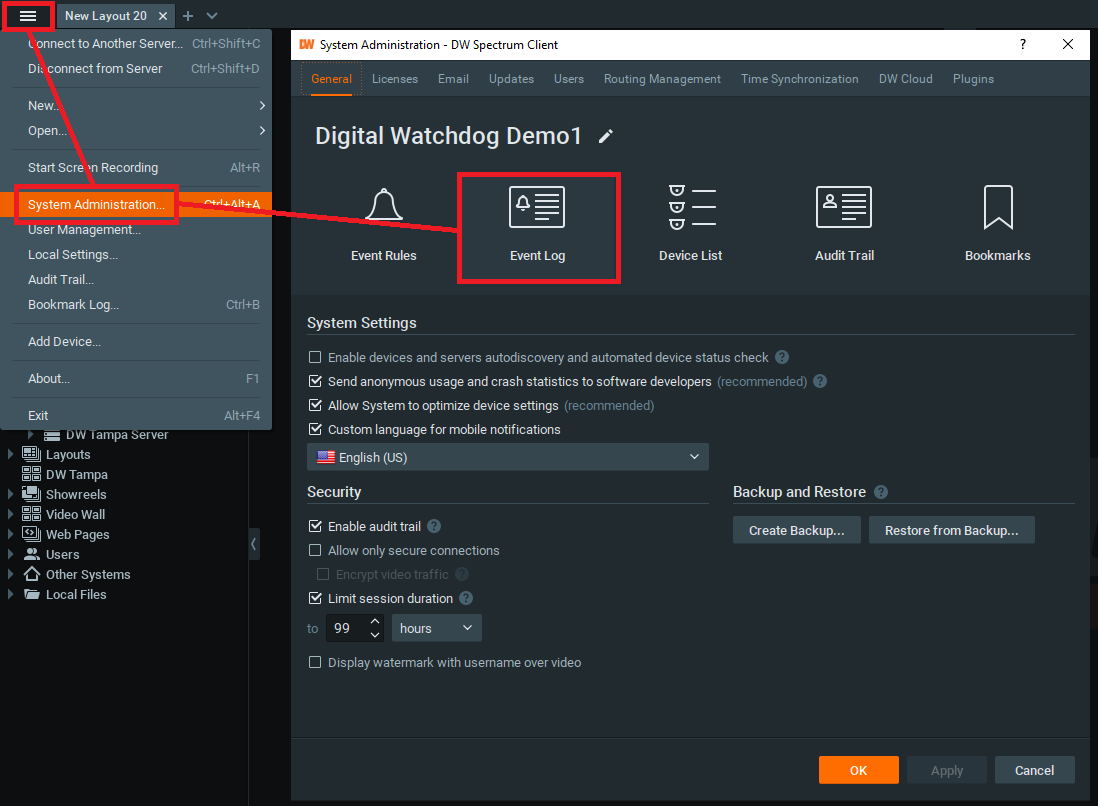Open the English (US) language dropdown
Image resolution: width=1098 pixels, height=806 pixels.
coord(508,457)
